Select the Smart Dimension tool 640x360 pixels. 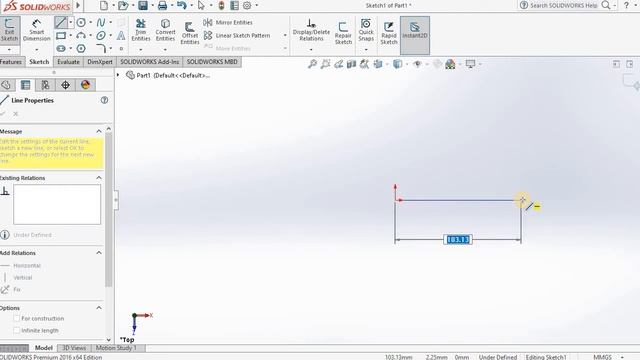36,30
